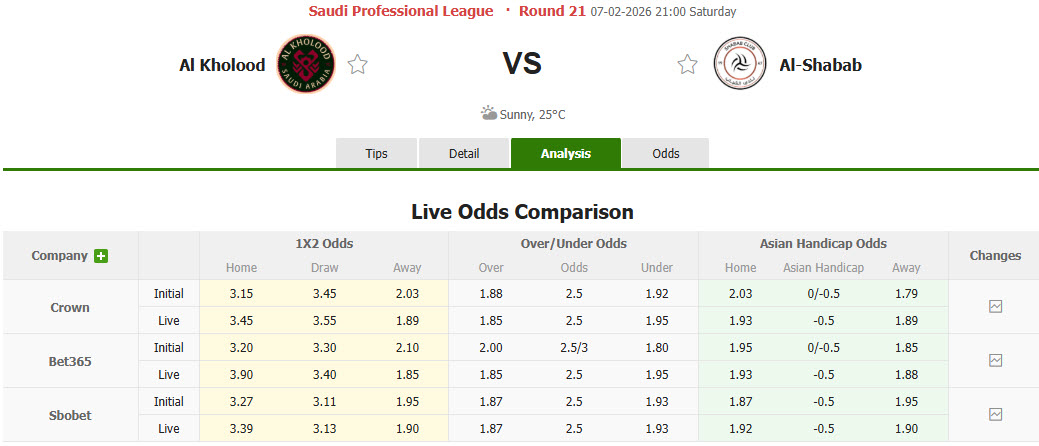Screen dimensions: 1039x446
Task: Open the Sbobet odds changes chart
Action: (x=995, y=414)
